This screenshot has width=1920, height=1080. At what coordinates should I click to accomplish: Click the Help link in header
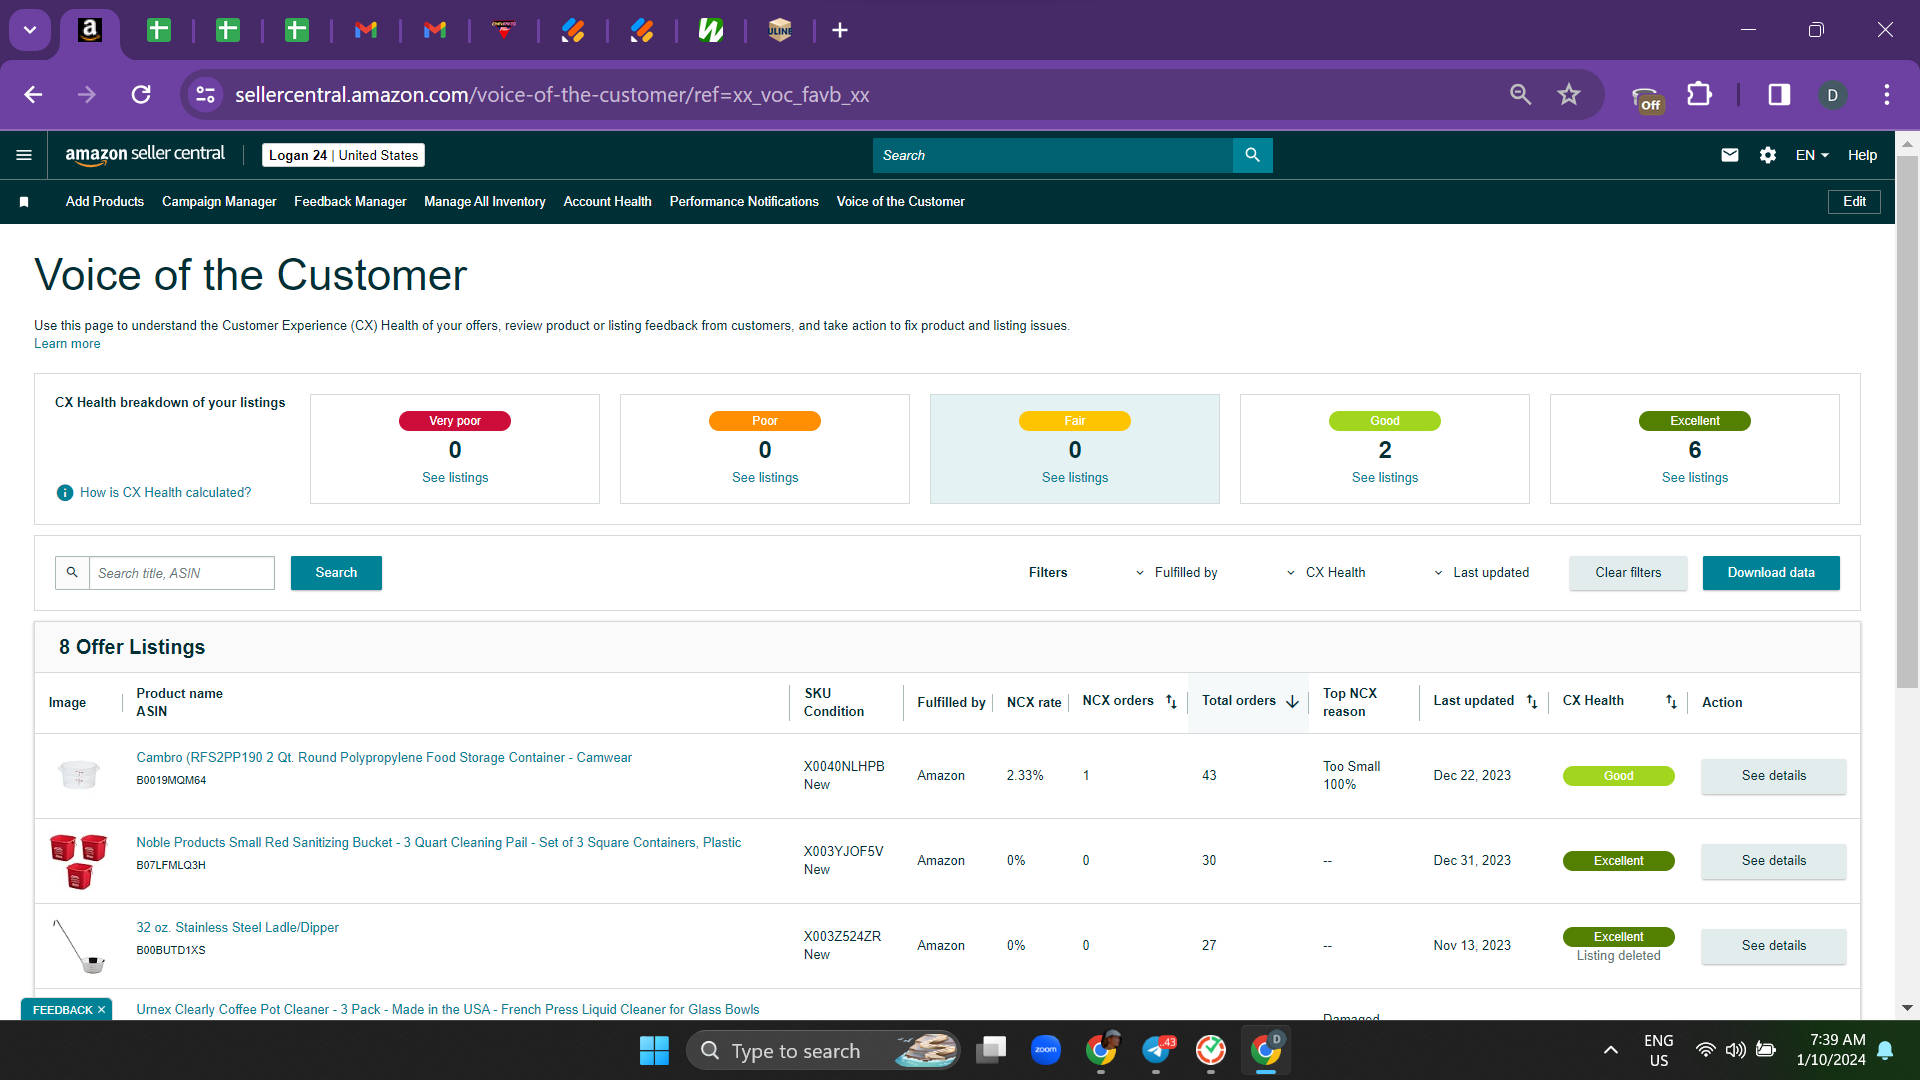(1862, 155)
